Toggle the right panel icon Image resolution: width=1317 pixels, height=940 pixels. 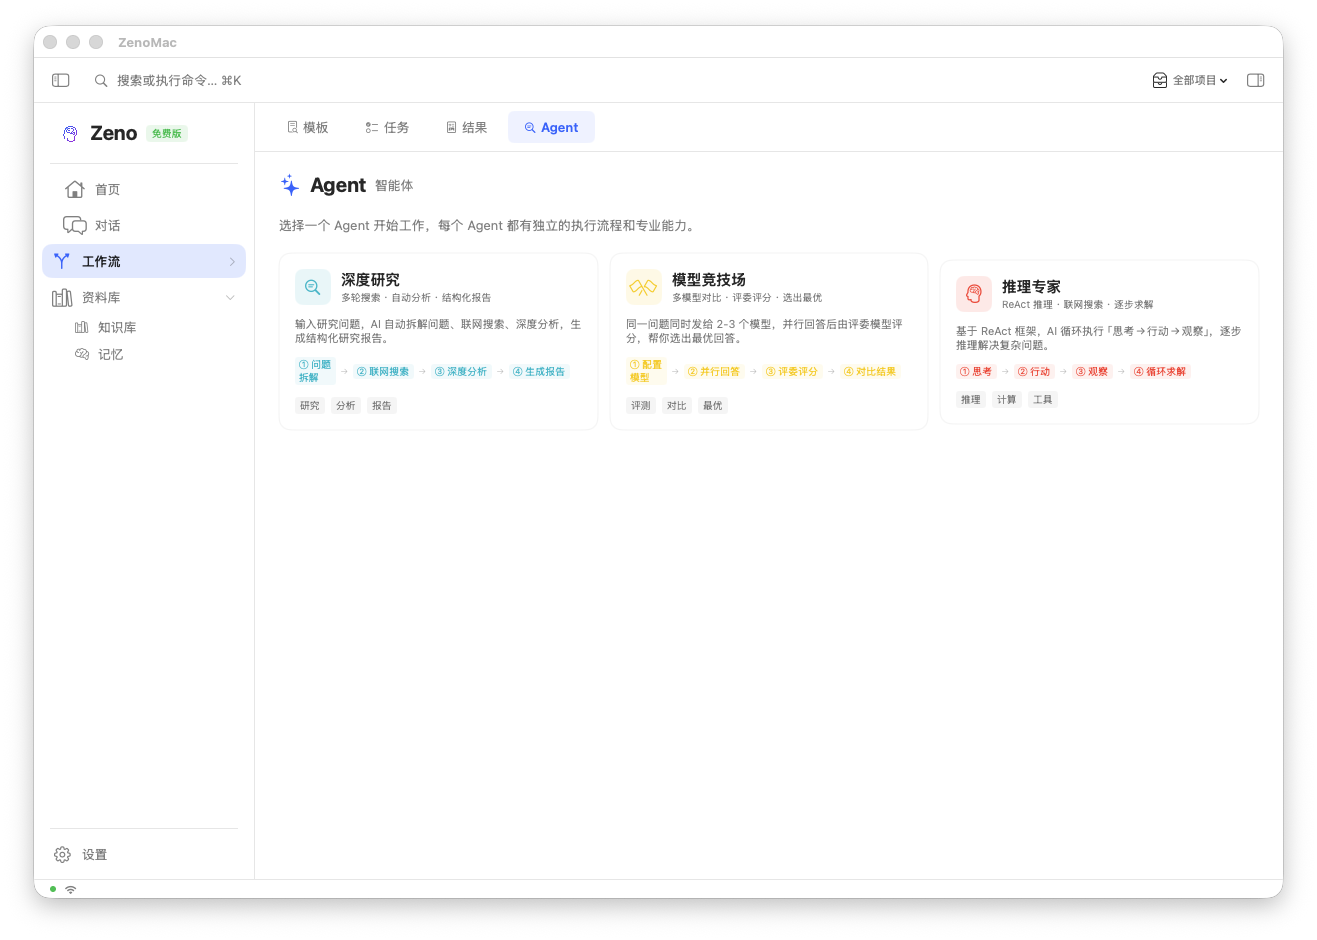pos(1255,80)
